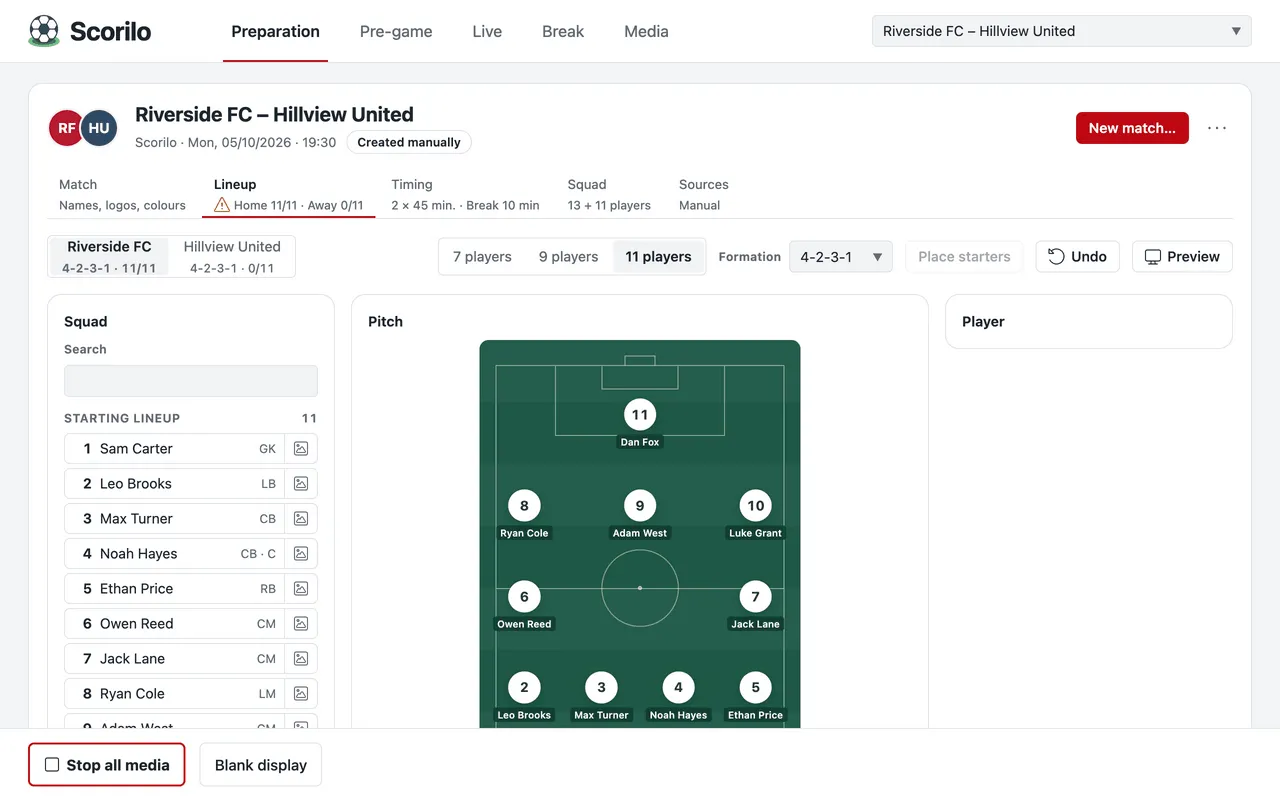Select player 9 Adam West on pitch
Screen dimensions: 1280x800
(640, 514)
